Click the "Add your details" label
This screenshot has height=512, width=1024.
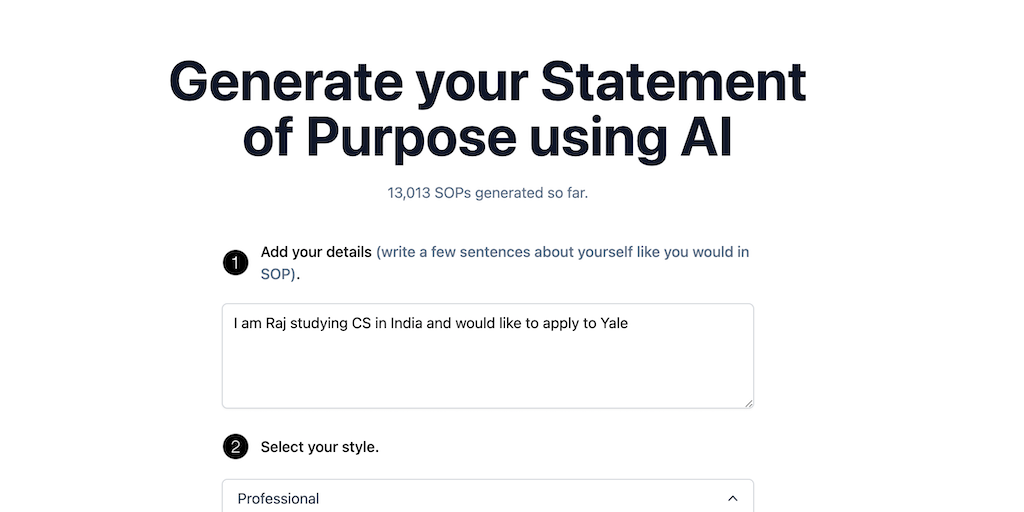coord(316,252)
